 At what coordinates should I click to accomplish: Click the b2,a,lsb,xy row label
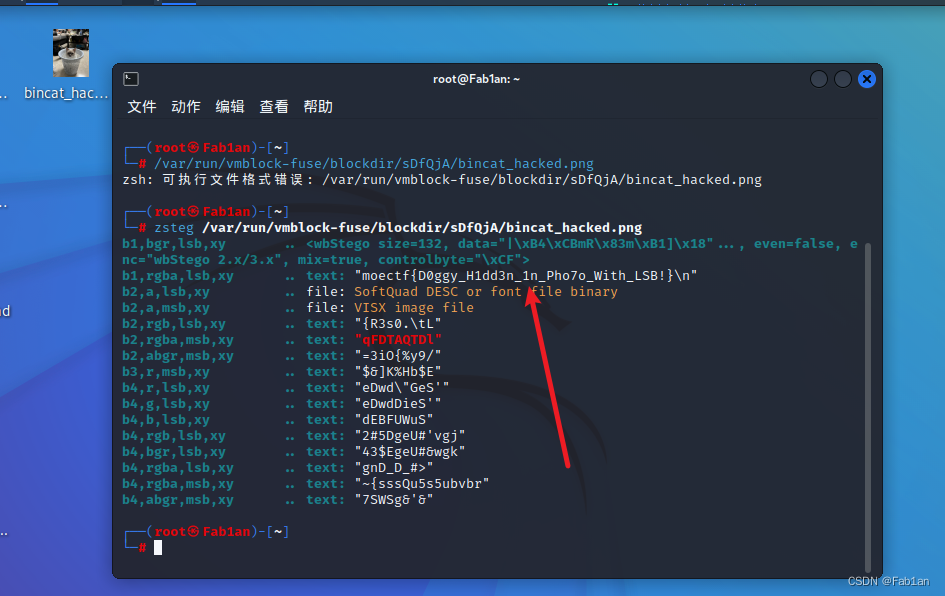coord(166,292)
